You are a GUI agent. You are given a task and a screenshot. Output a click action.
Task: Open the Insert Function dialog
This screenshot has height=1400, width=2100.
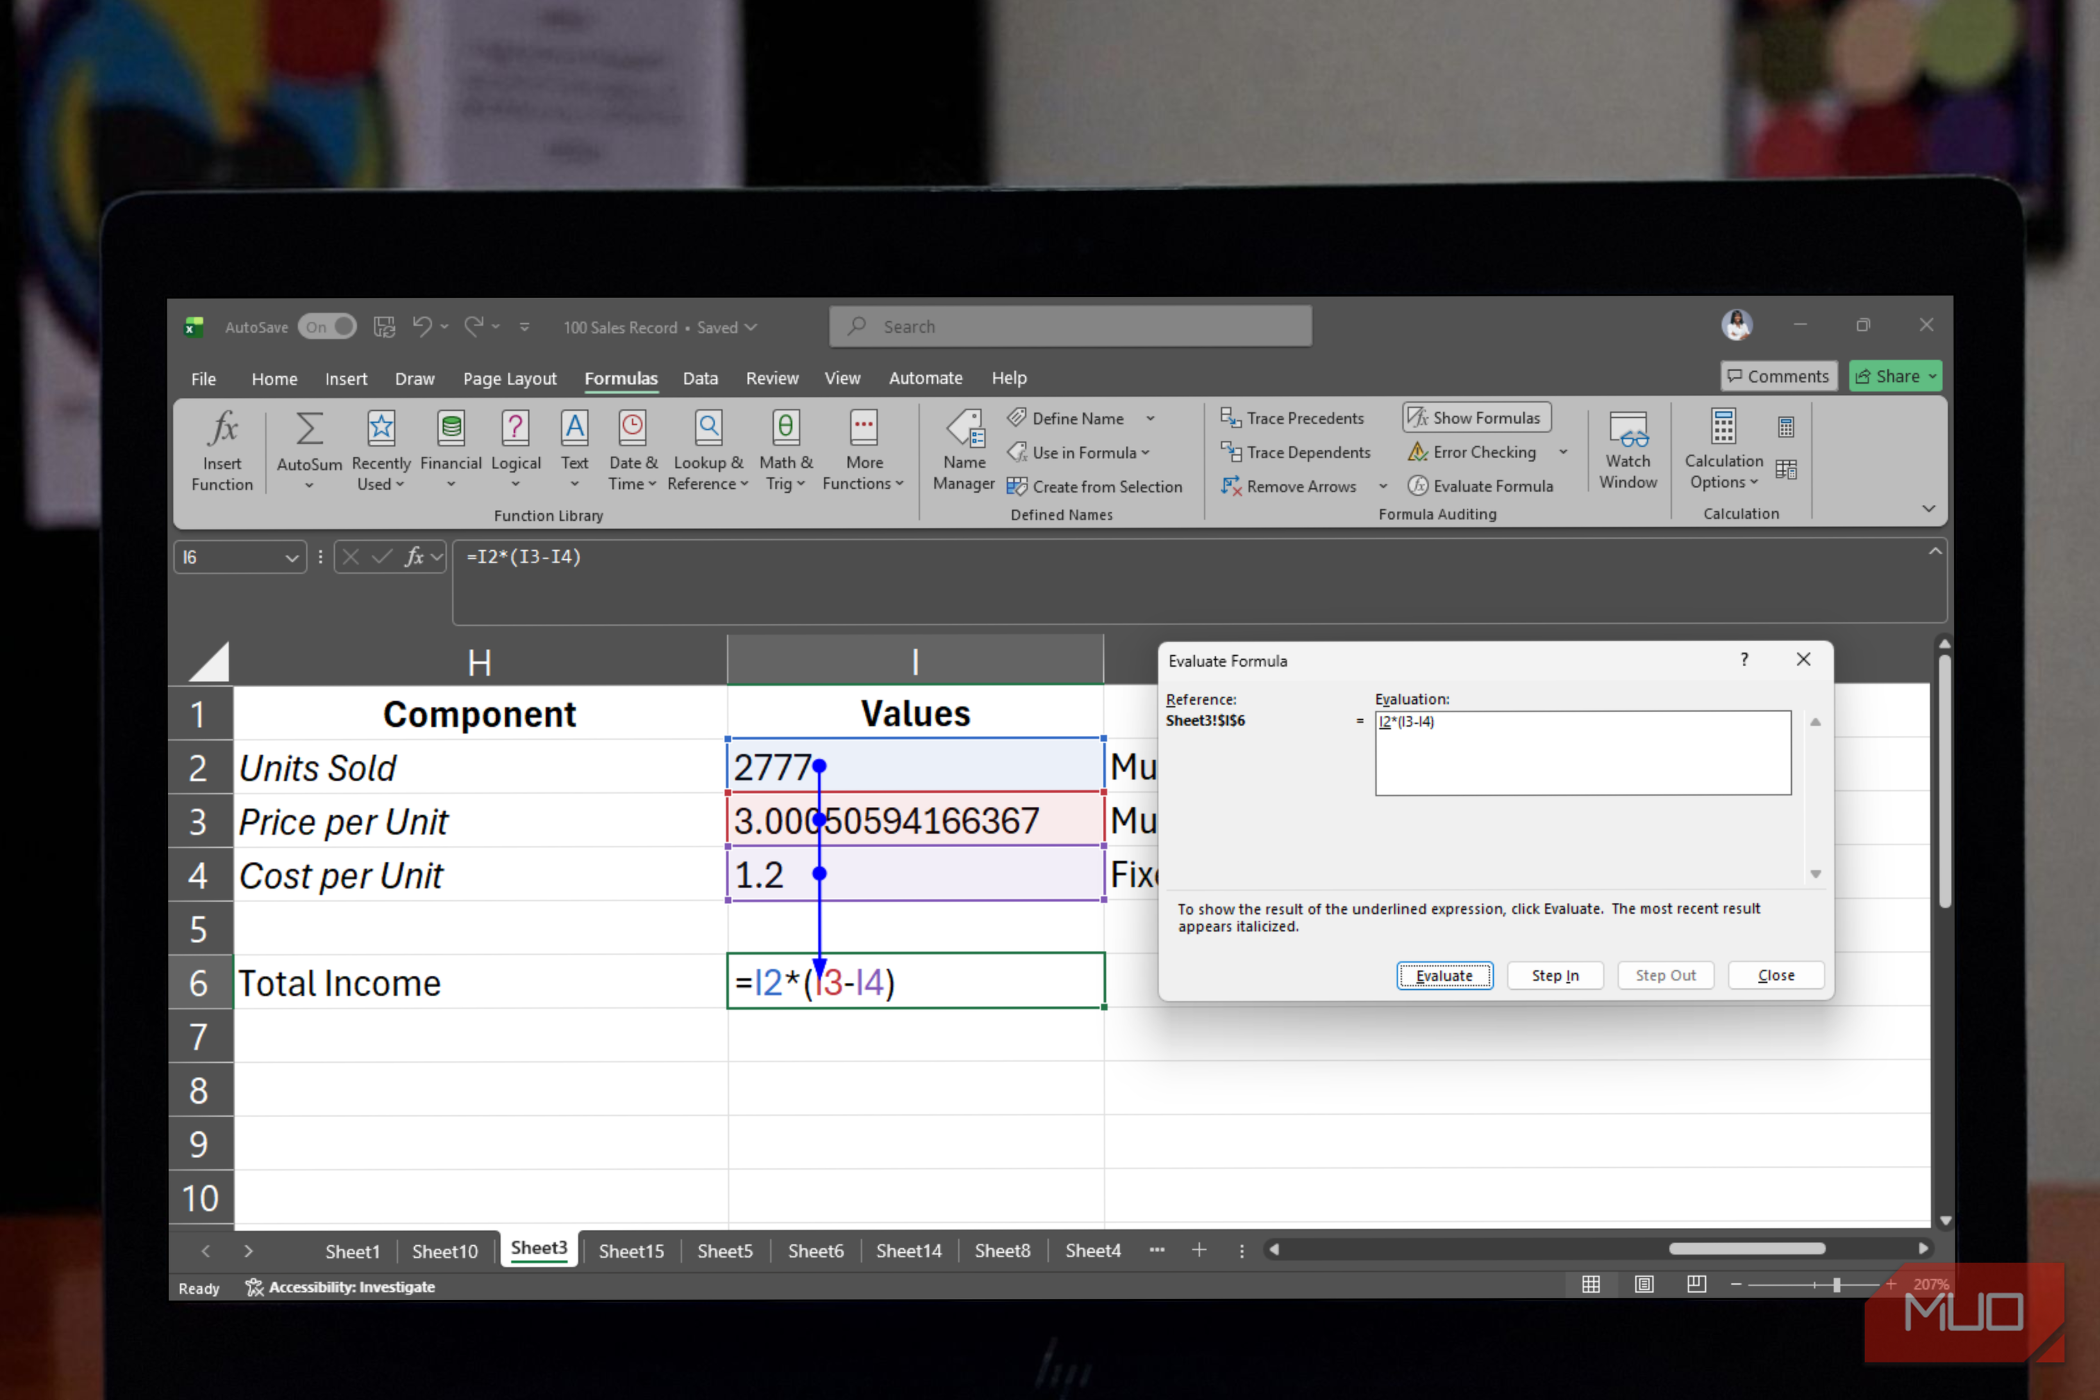(222, 452)
